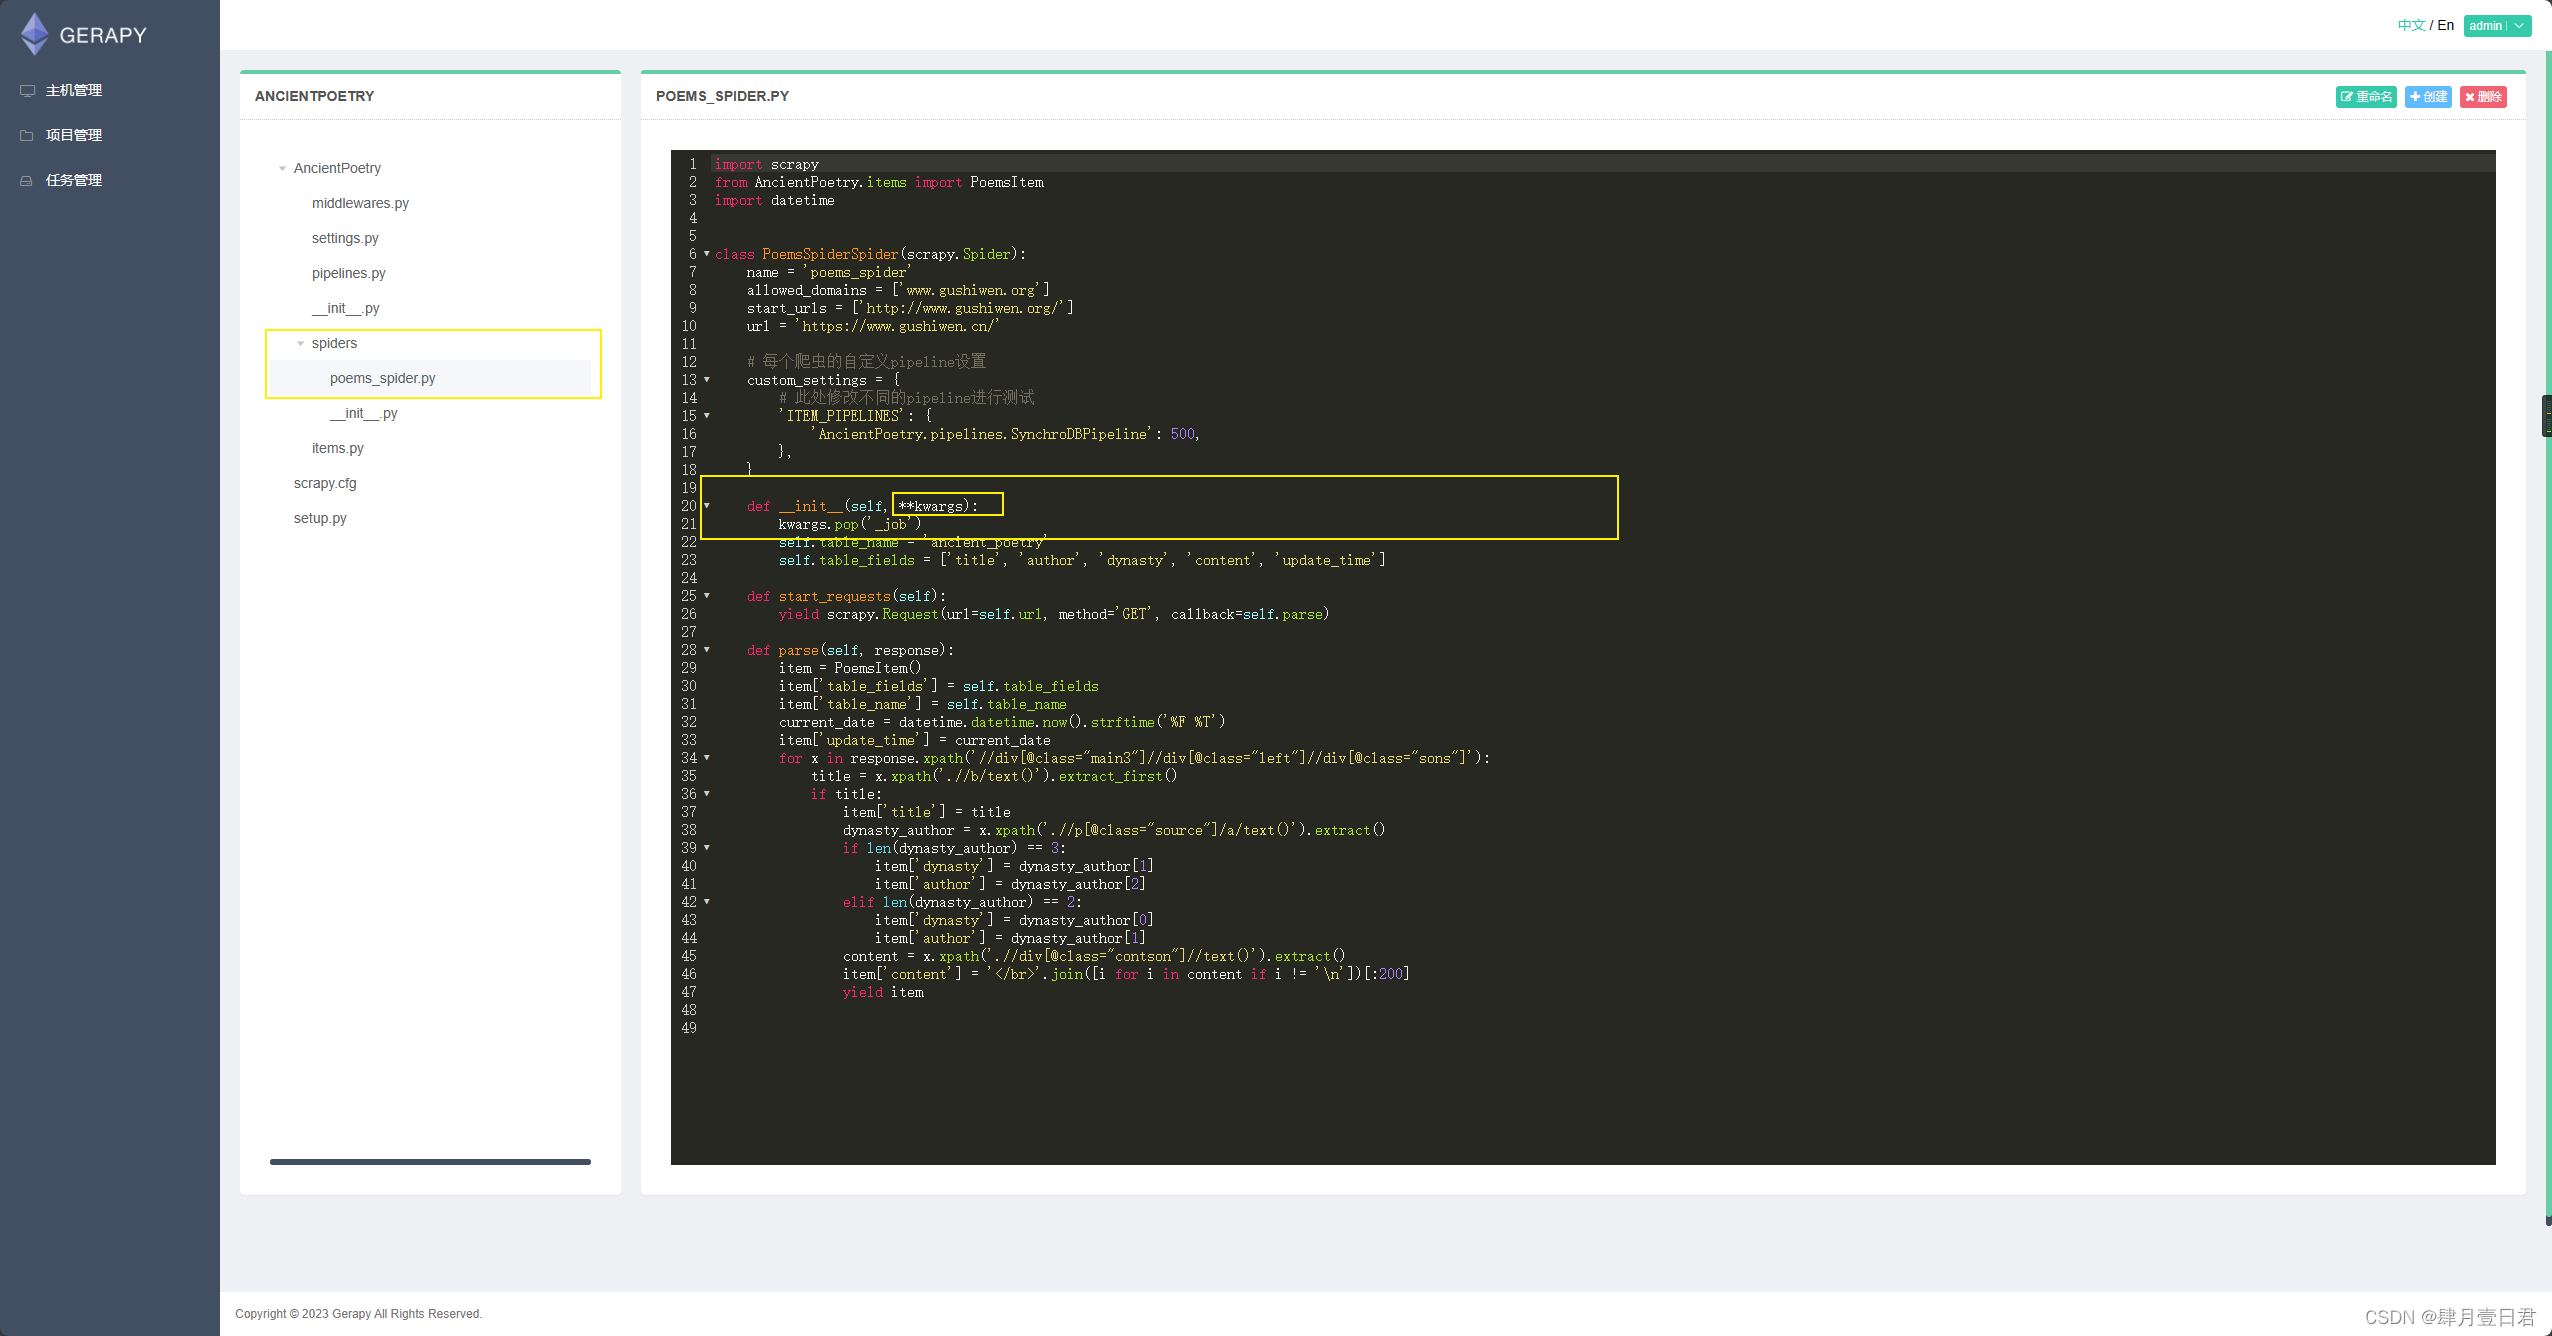Open items.py in the file tree
The height and width of the screenshot is (1336, 2552).
(x=337, y=448)
